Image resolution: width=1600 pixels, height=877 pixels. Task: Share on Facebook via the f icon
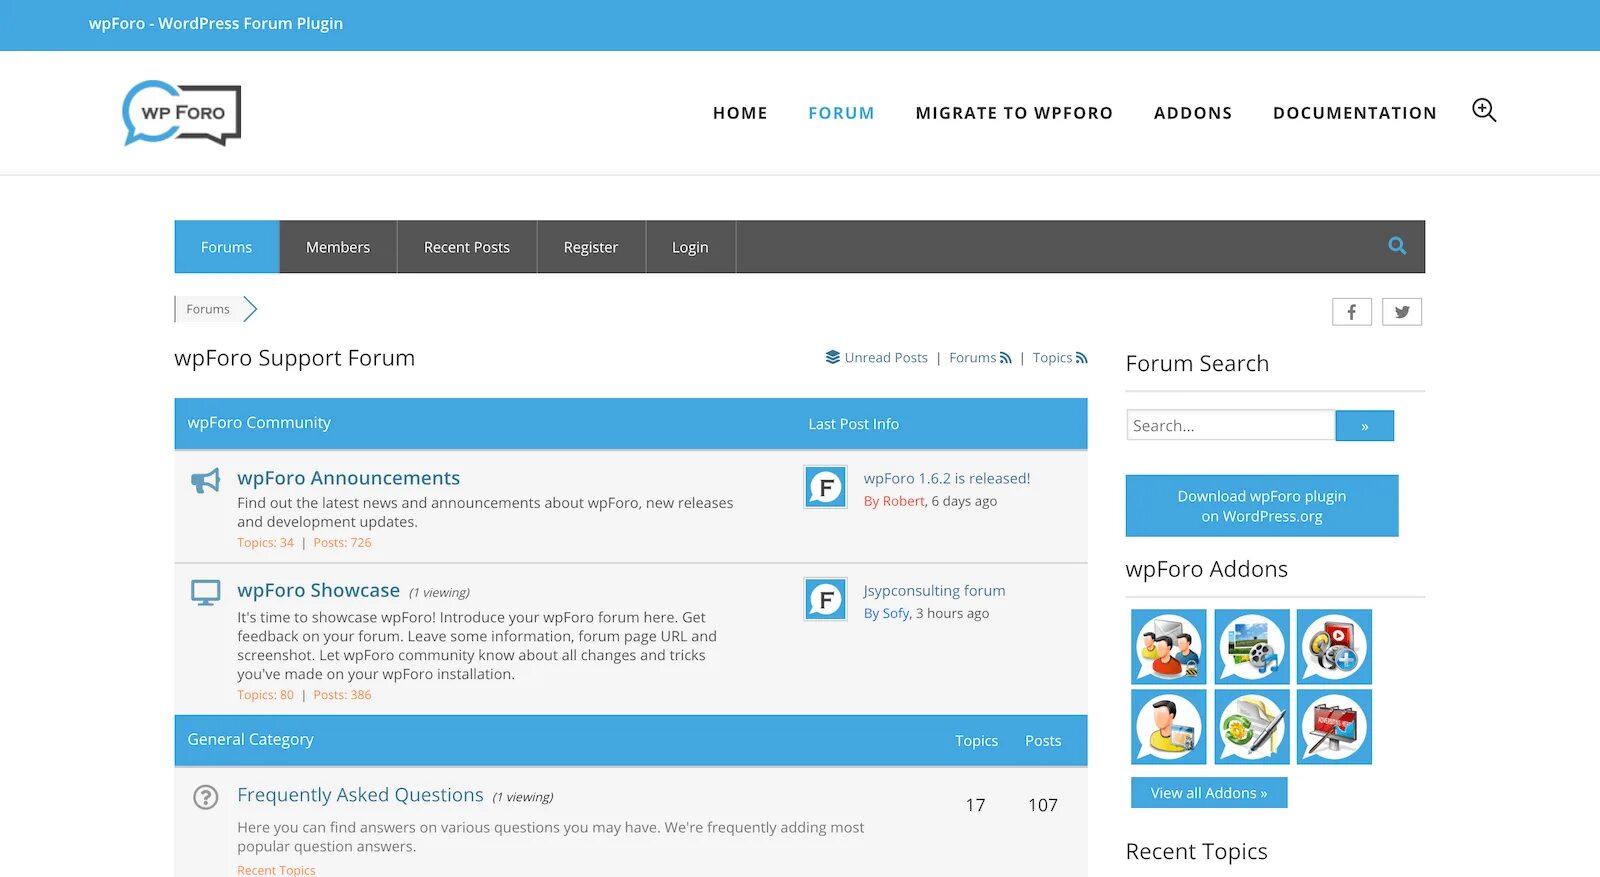tap(1352, 312)
